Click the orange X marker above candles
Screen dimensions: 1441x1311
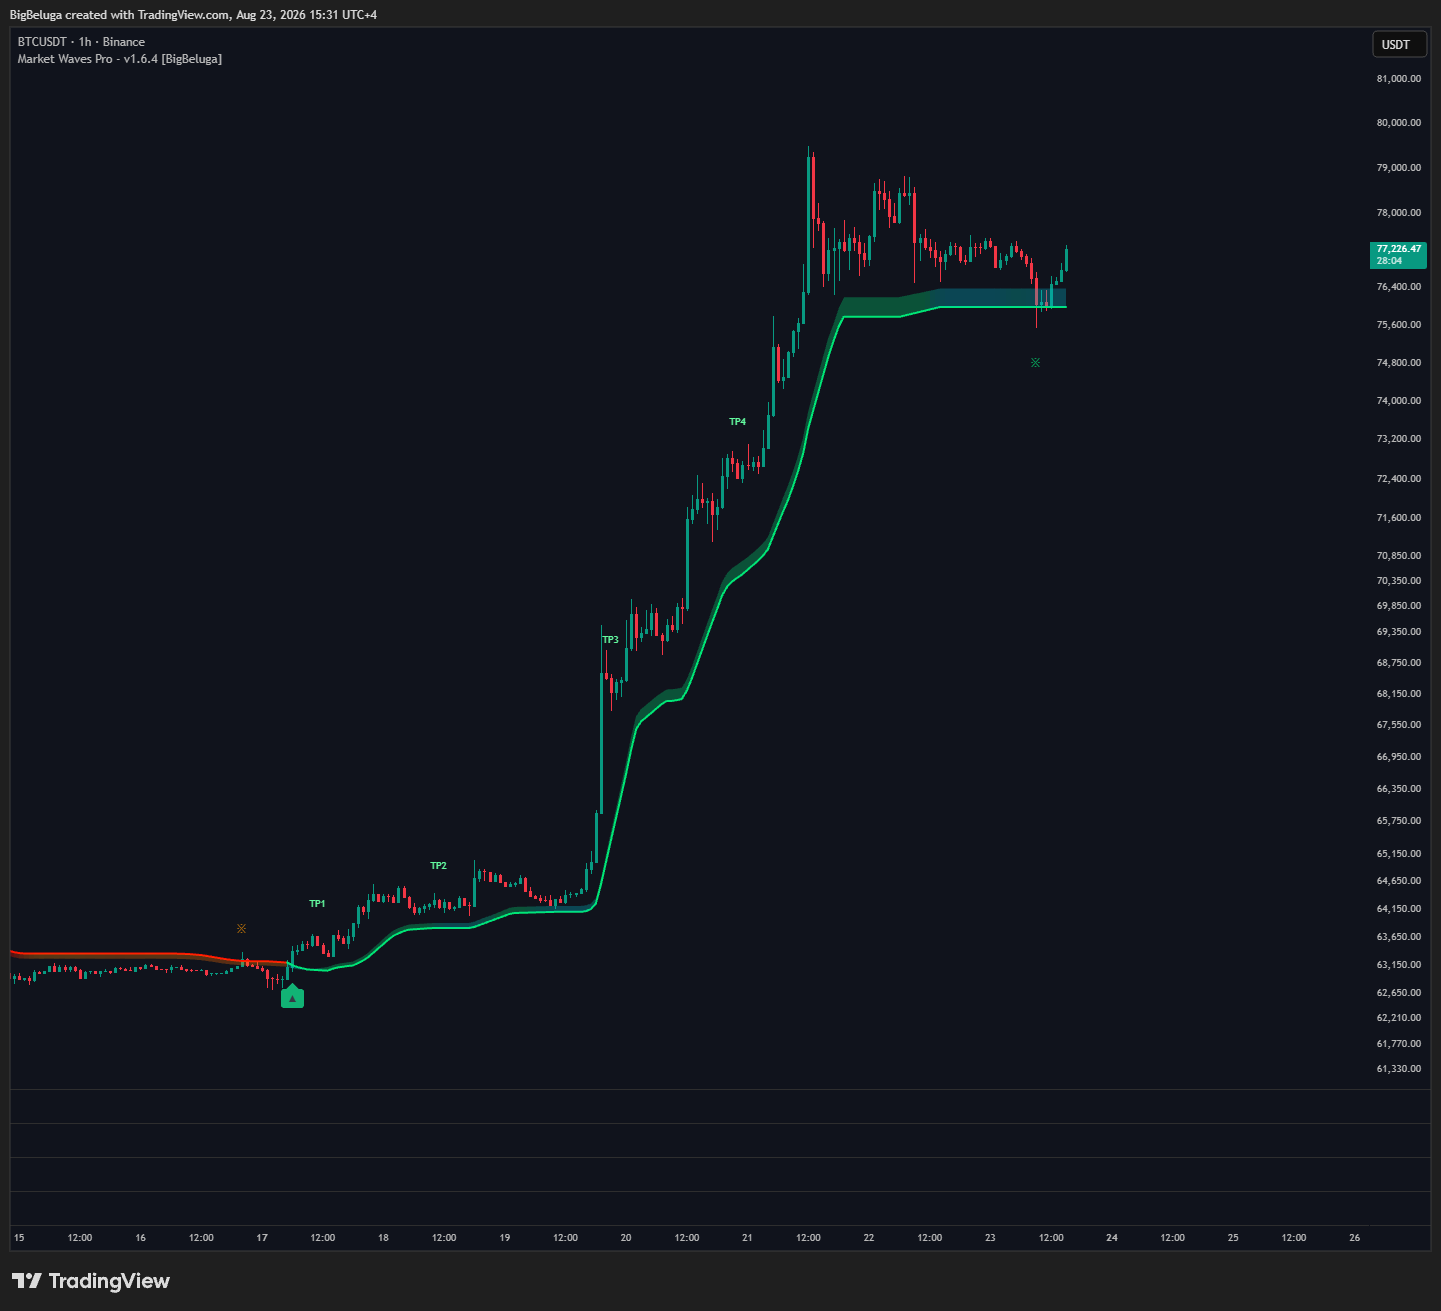click(241, 929)
